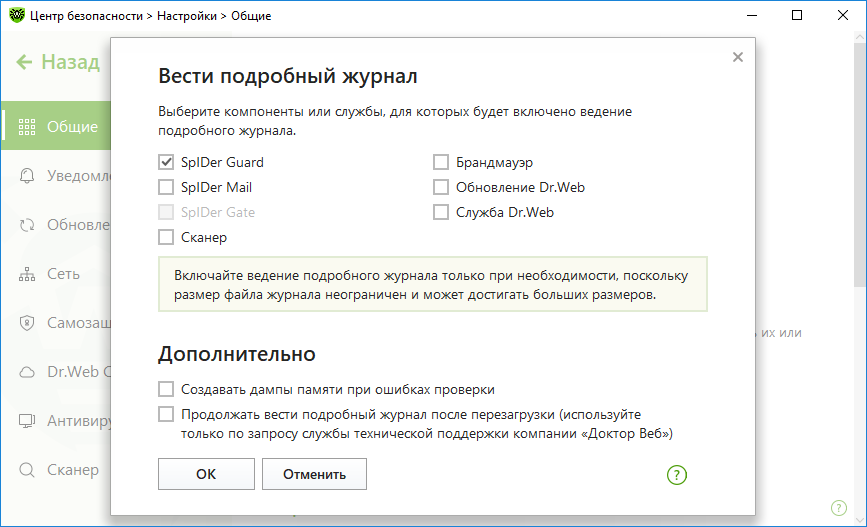Click the network icon beside Сеть
Screen dimensions: 867x527
click(x=27, y=274)
